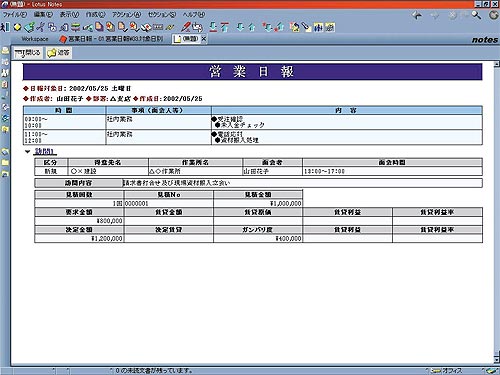Click the red pen toolbar icon

click(186, 27)
